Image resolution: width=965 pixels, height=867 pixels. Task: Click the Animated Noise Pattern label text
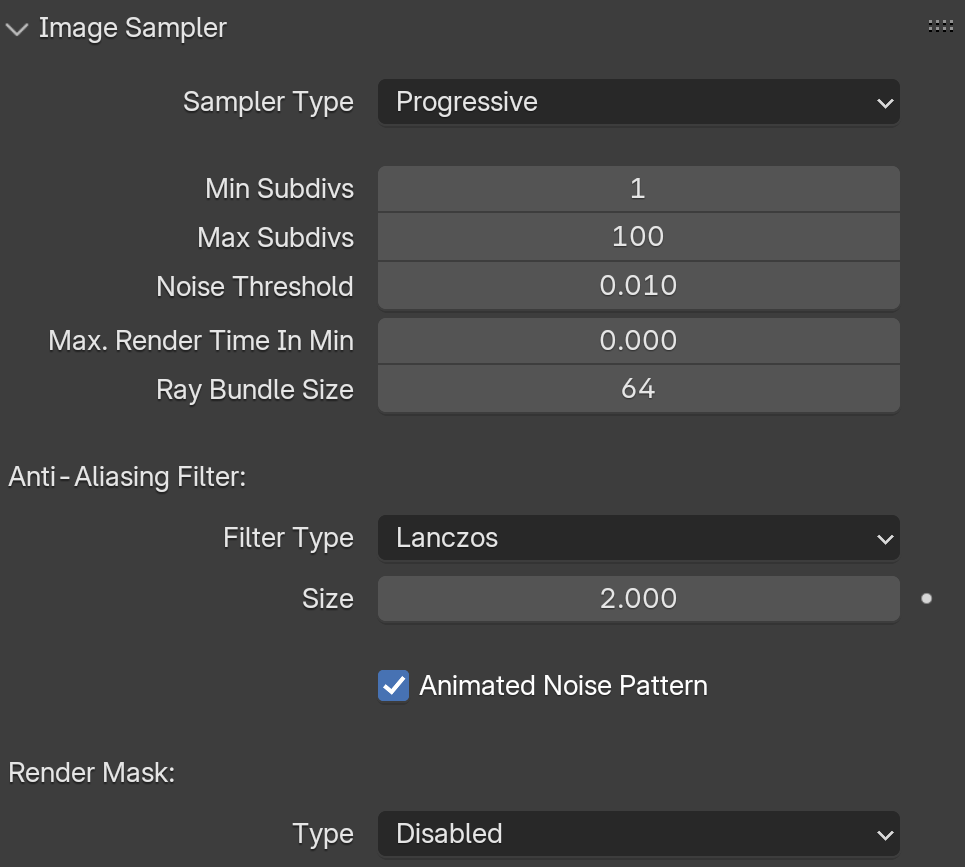[563, 685]
